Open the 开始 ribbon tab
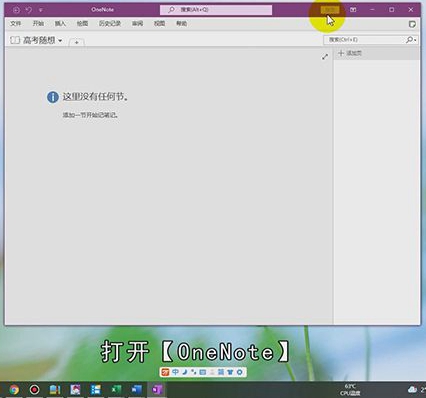 (38, 24)
